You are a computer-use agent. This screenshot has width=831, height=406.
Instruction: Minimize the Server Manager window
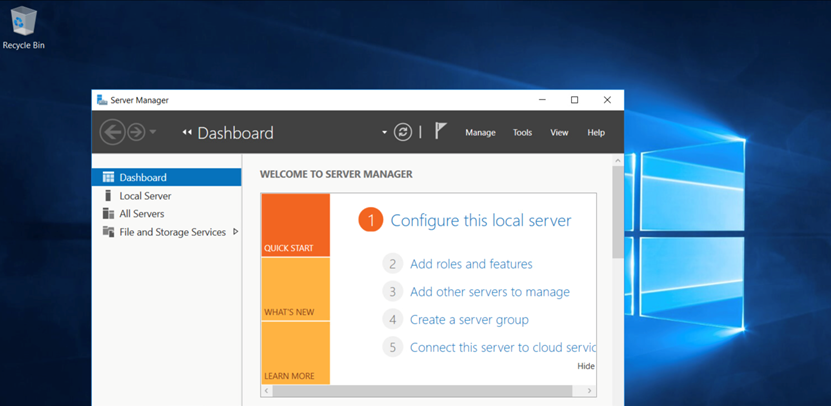click(542, 100)
